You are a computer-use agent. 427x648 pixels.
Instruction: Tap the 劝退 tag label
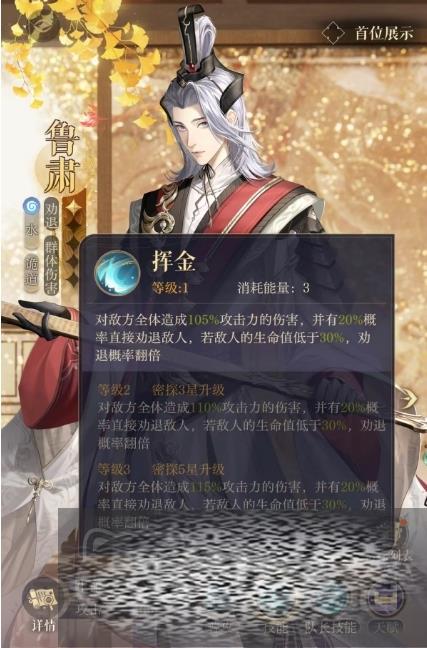point(51,216)
